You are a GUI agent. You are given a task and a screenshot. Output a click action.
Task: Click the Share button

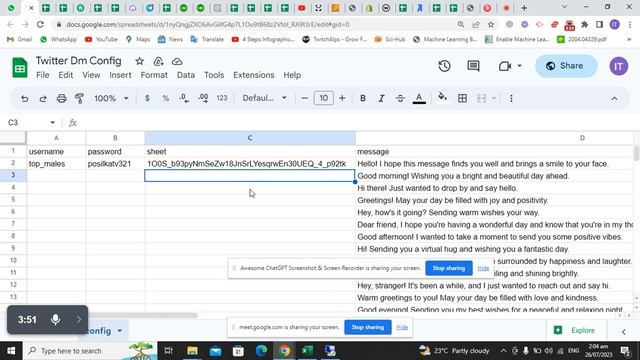click(566, 66)
